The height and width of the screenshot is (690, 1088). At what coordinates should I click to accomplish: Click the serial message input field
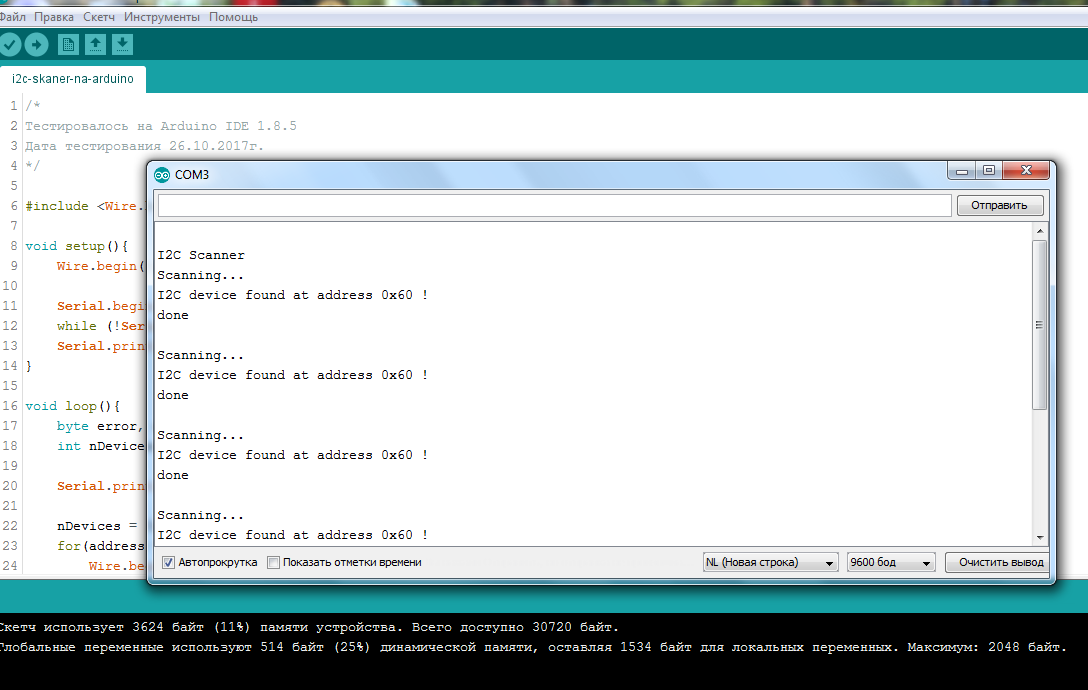point(554,205)
